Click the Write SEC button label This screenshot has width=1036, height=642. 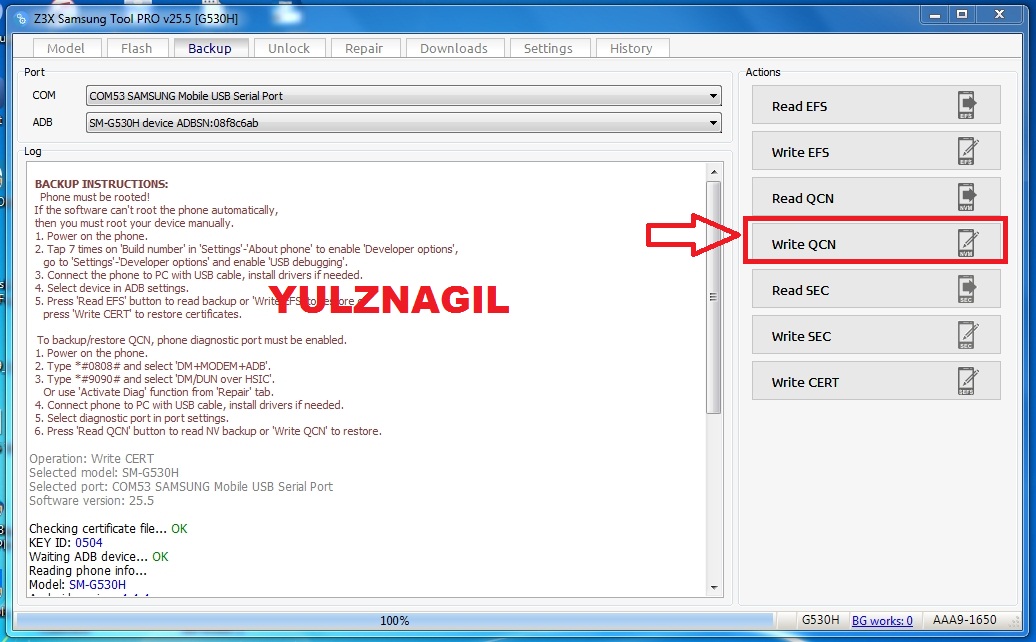click(x=801, y=336)
